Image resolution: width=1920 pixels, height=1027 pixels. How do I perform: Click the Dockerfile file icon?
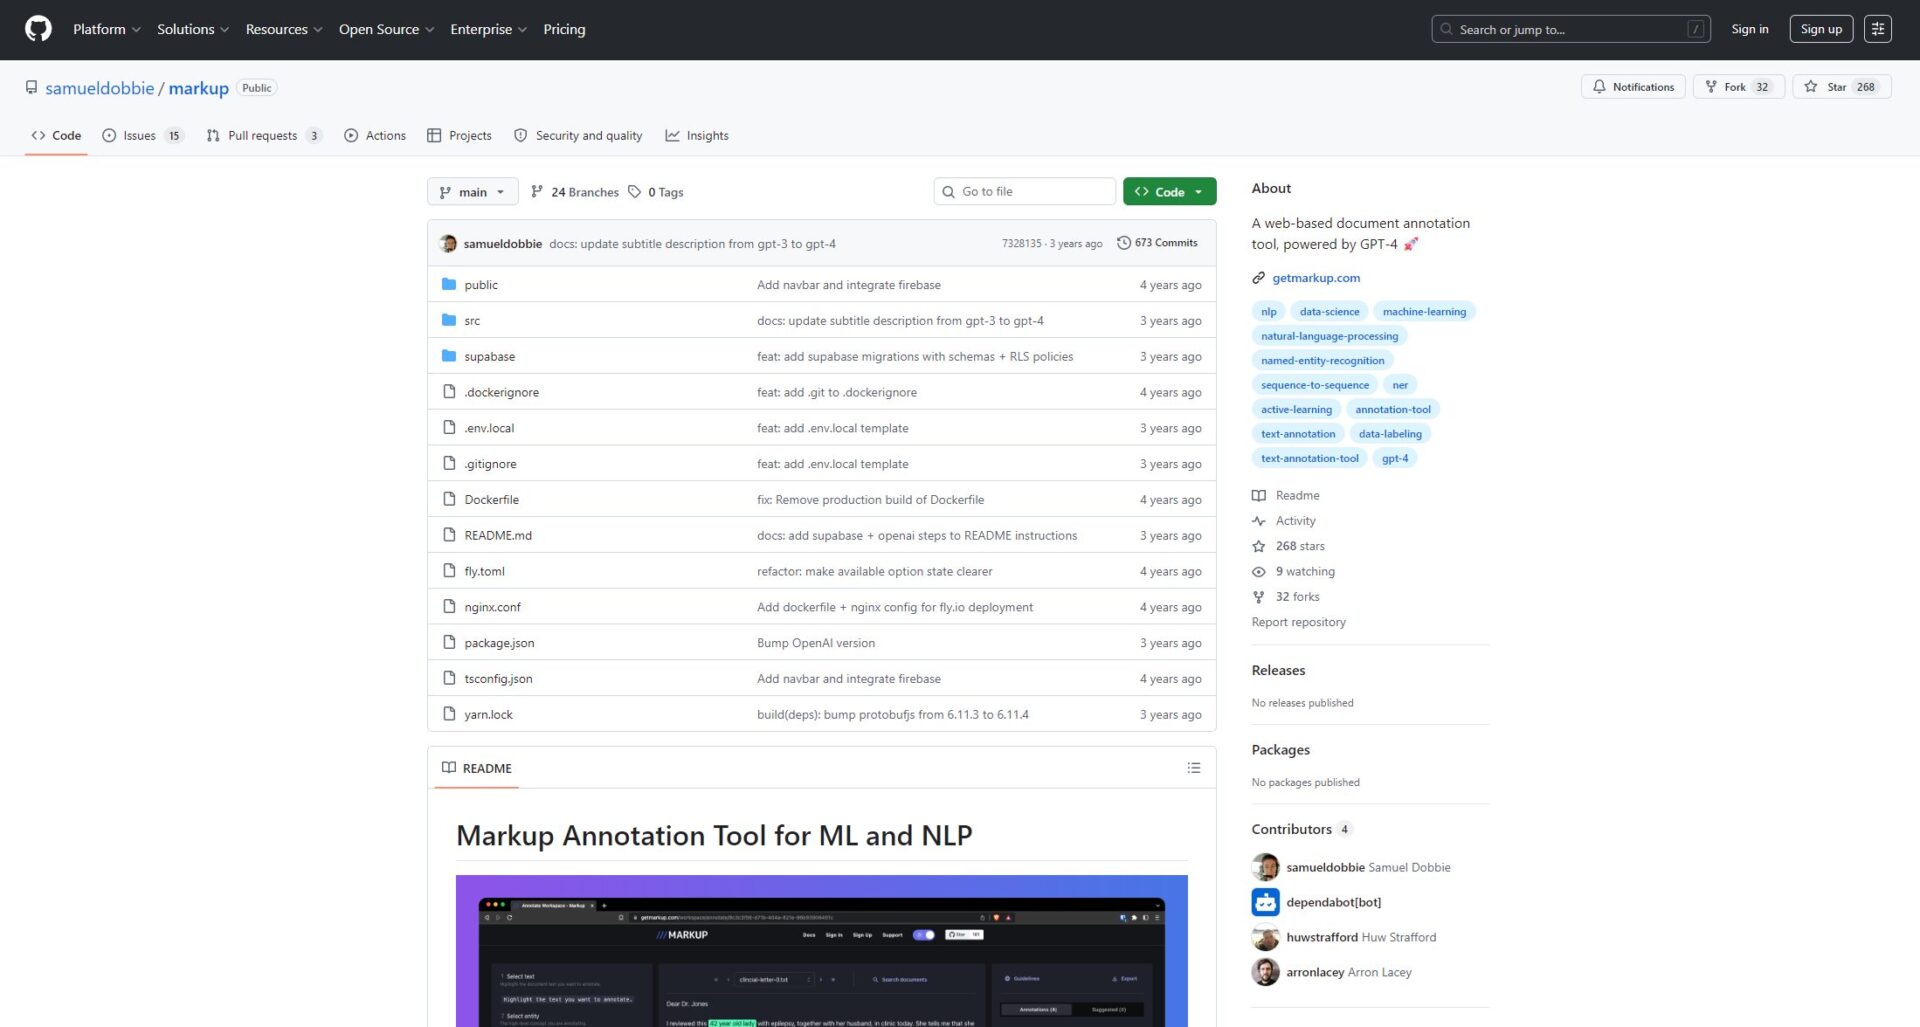[x=449, y=499]
